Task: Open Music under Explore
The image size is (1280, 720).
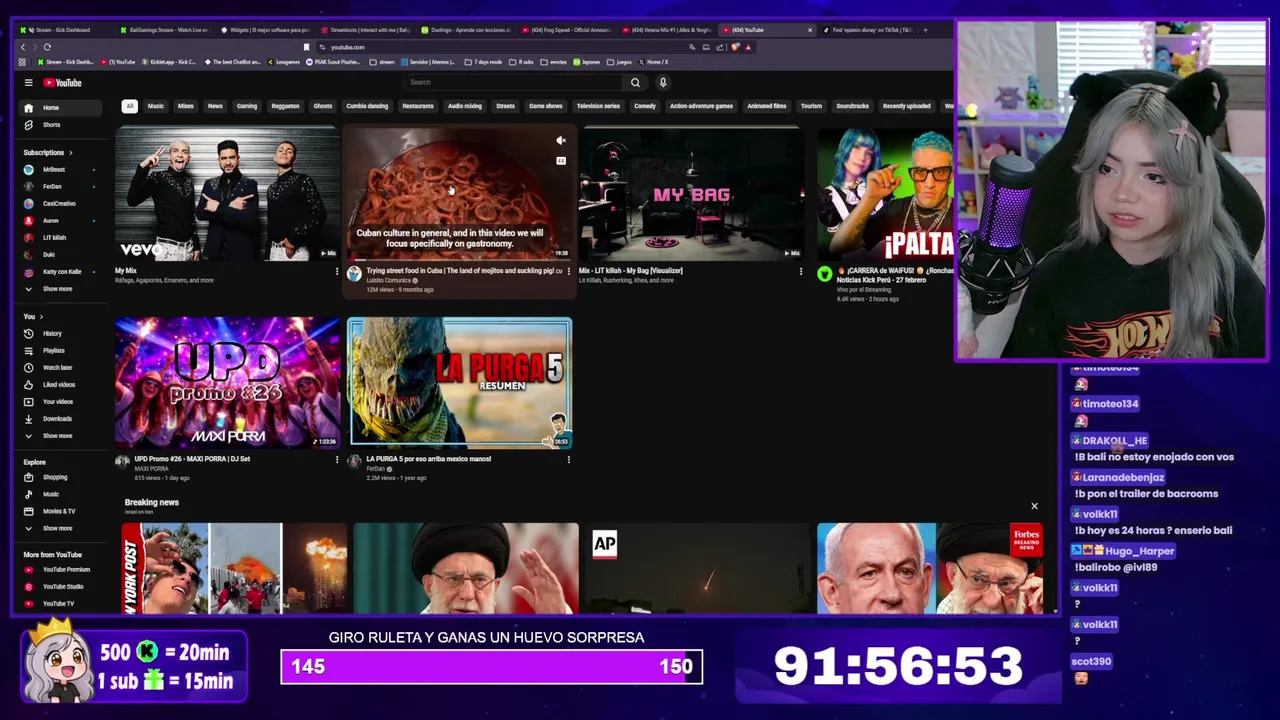Action: pyautogui.click(x=60, y=494)
